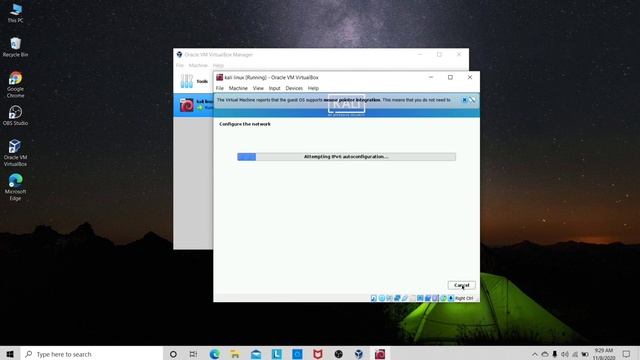Click the taskbar search box

pyautogui.click(x=91, y=354)
